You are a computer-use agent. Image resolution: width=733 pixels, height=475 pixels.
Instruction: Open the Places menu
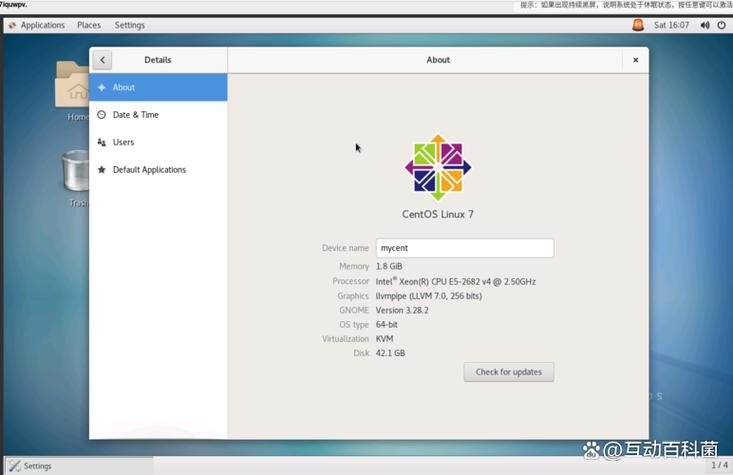click(89, 25)
